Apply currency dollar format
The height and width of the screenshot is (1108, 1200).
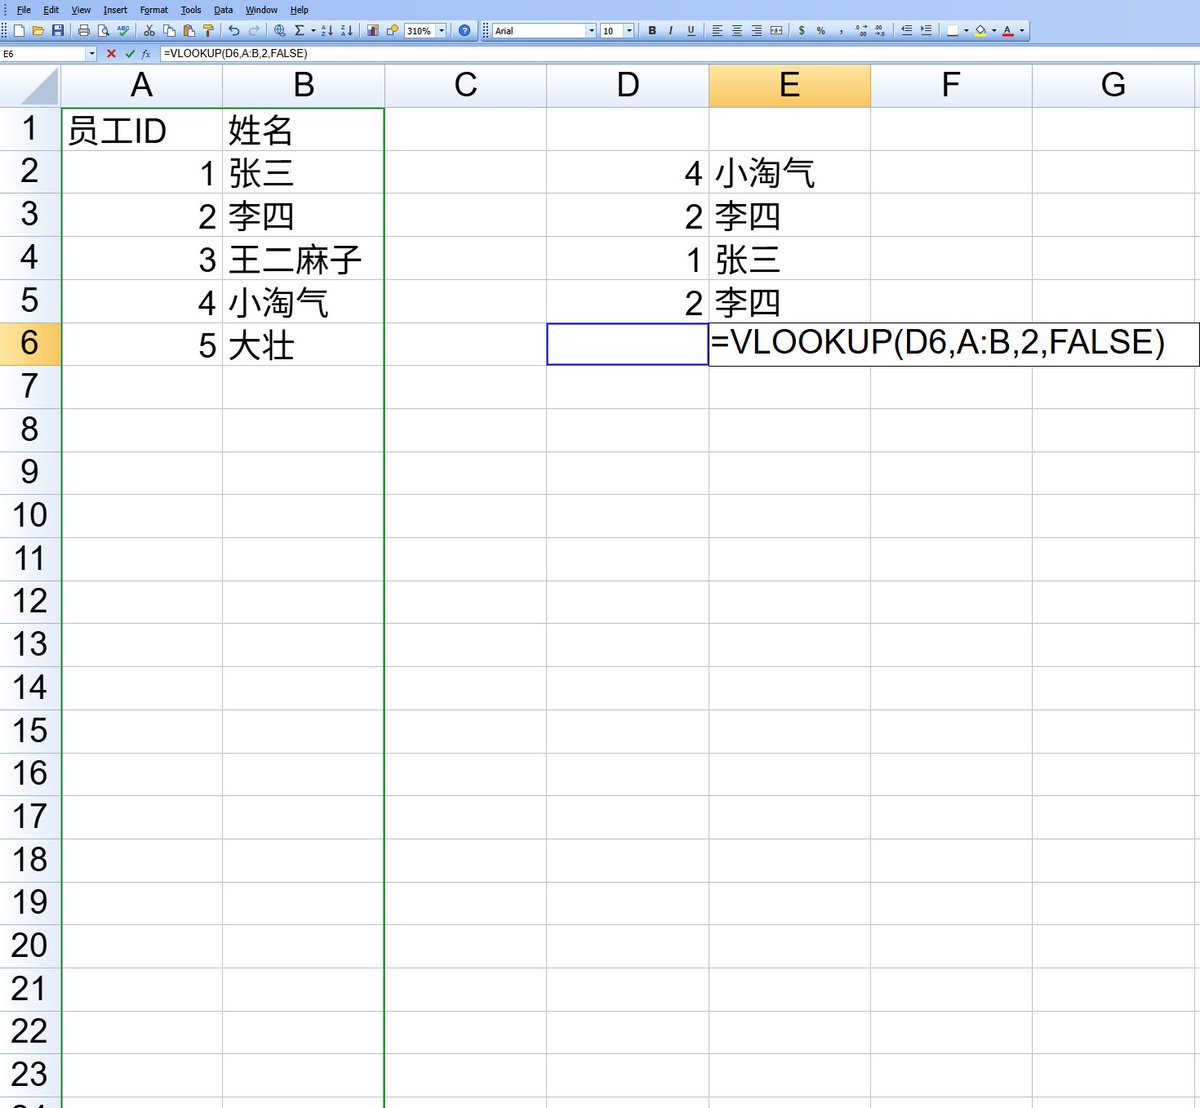(802, 31)
